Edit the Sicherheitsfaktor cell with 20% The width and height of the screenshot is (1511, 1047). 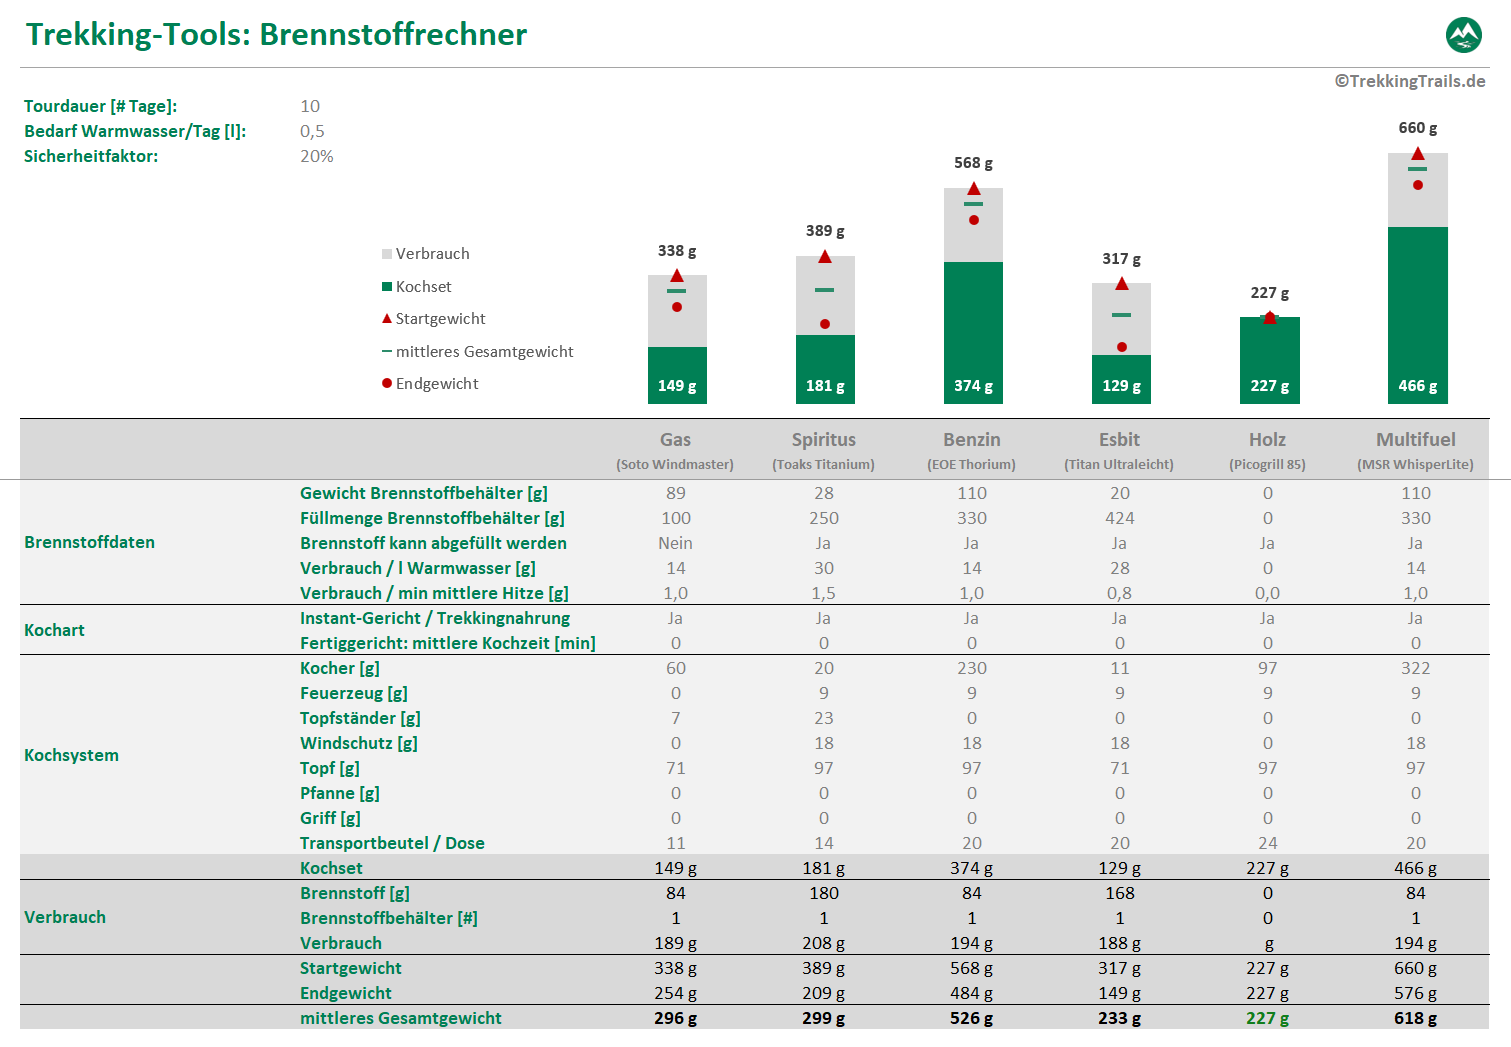pyautogui.click(x=316, y=156)
